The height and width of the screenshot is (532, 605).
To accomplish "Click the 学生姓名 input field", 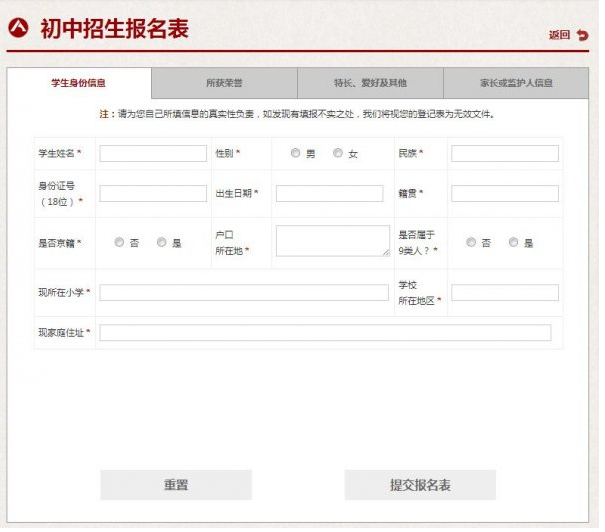I will point(153,153).
